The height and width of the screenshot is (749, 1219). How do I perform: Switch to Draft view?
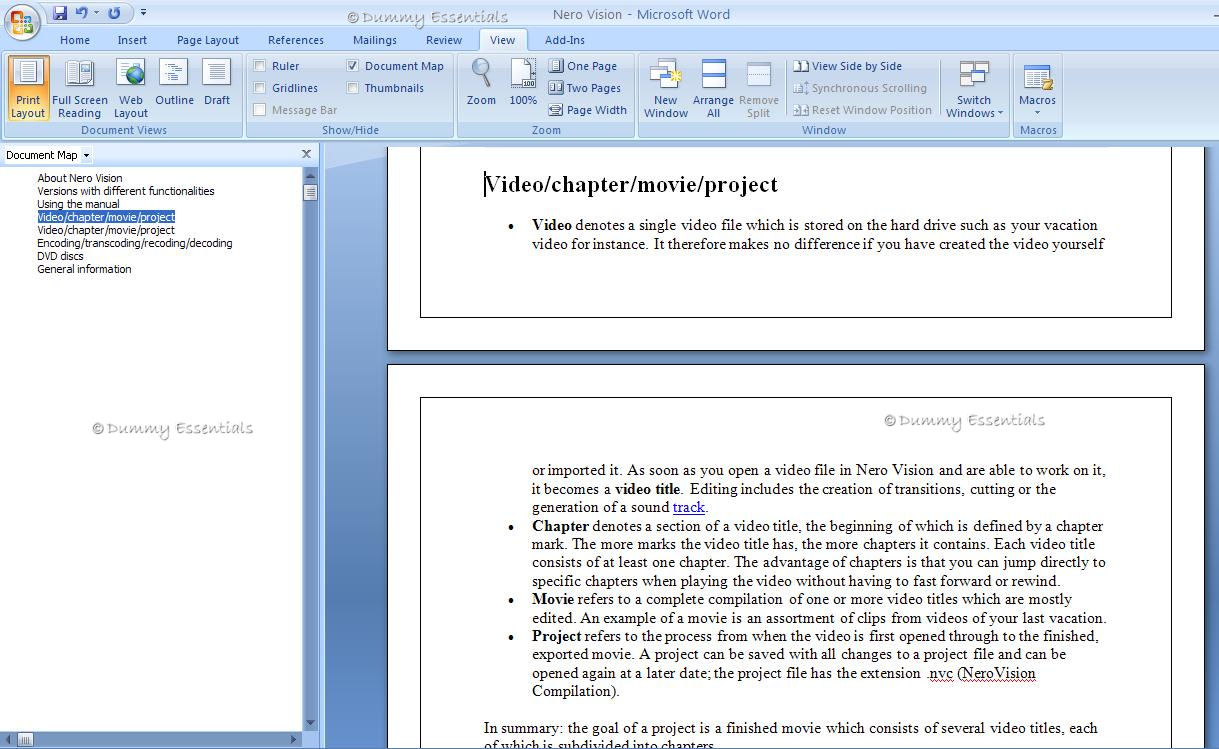(217, 83)
